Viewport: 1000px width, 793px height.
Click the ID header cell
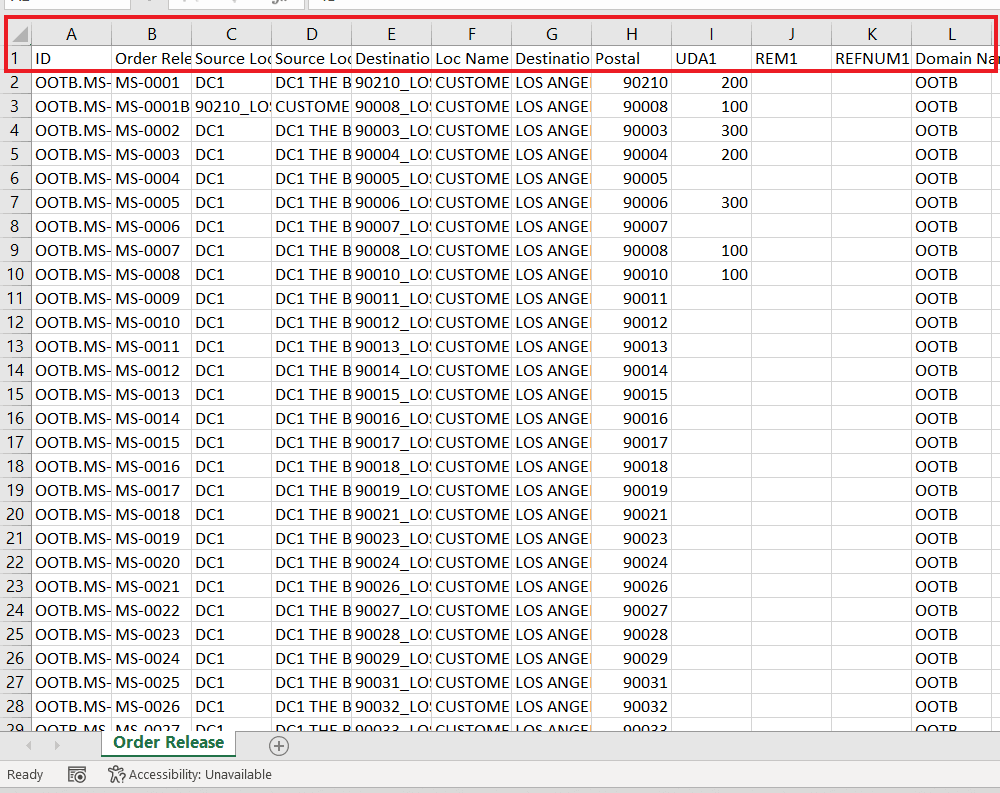click(x=71, y=59)
